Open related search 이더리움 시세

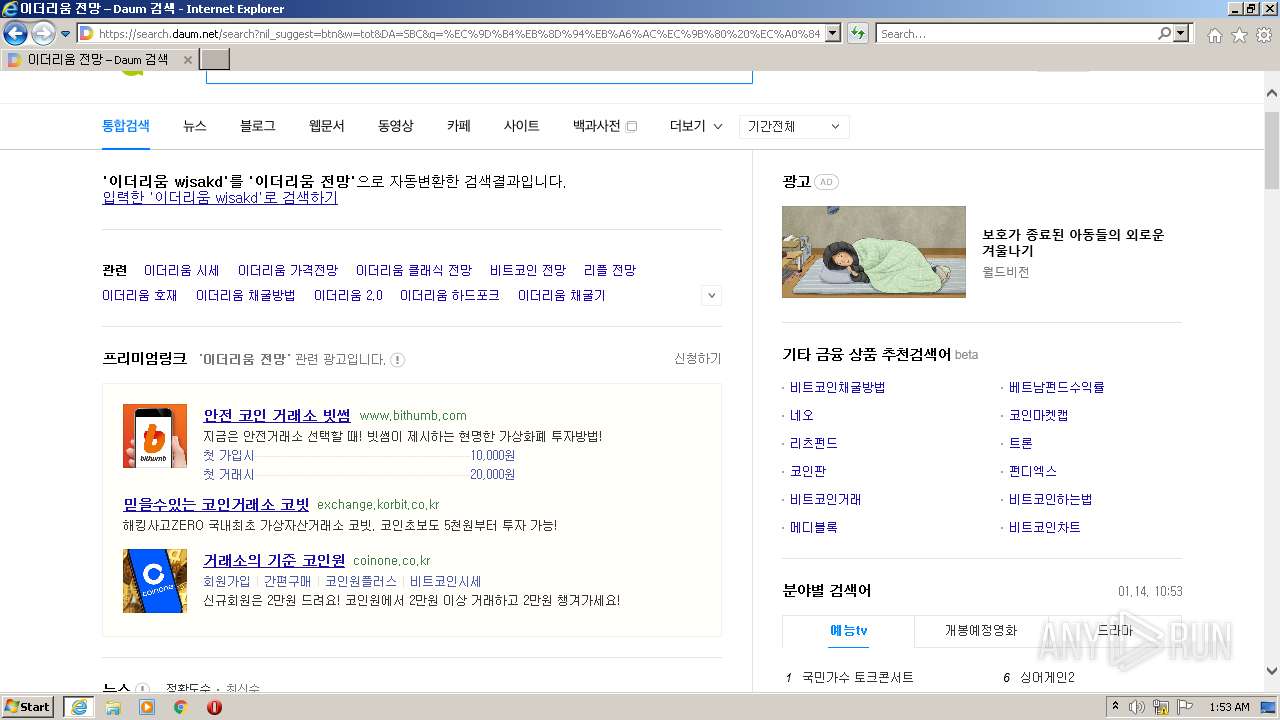181,270
